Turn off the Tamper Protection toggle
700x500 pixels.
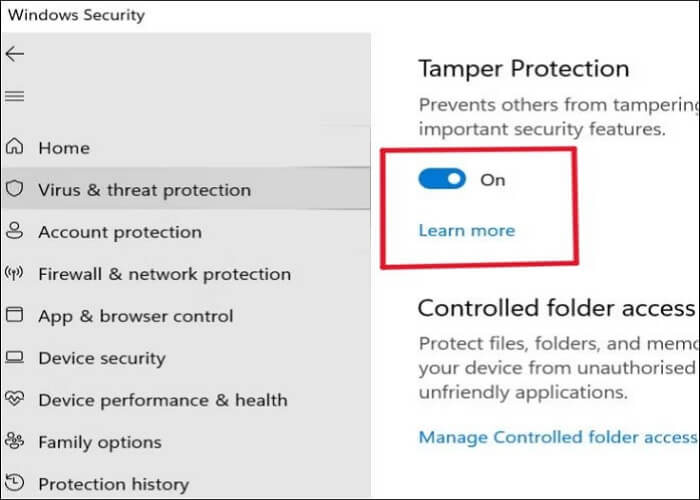(x=442, y=179)
